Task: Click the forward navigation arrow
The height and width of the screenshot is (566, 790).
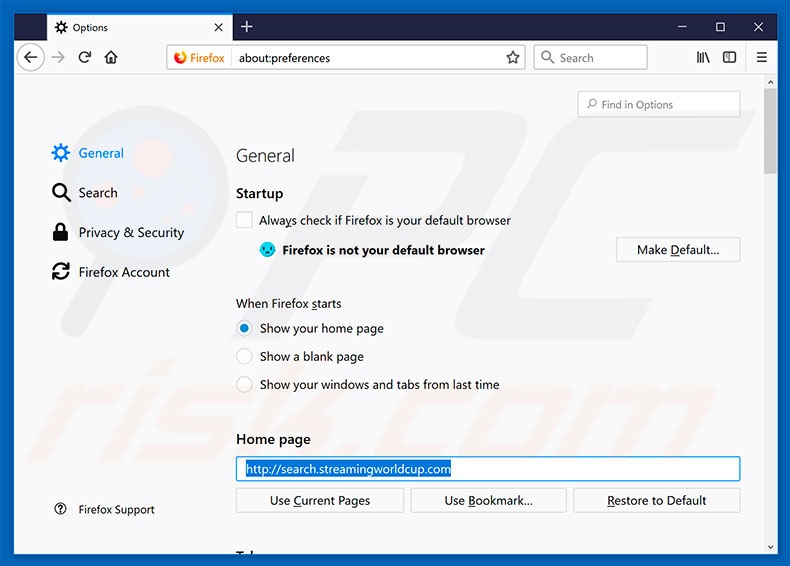Action: coord(58,57)
